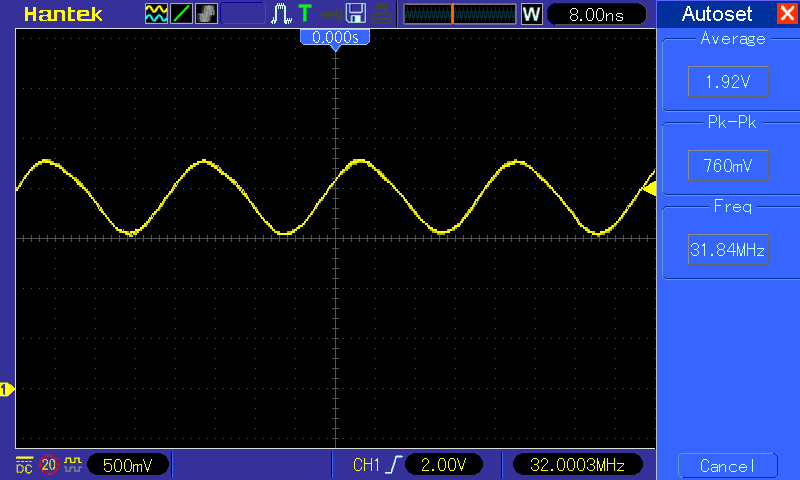The width and height of the screenshot is (800, 480).
Task: Click the green diagonal line math icon
Action: (x=182, y=14)
